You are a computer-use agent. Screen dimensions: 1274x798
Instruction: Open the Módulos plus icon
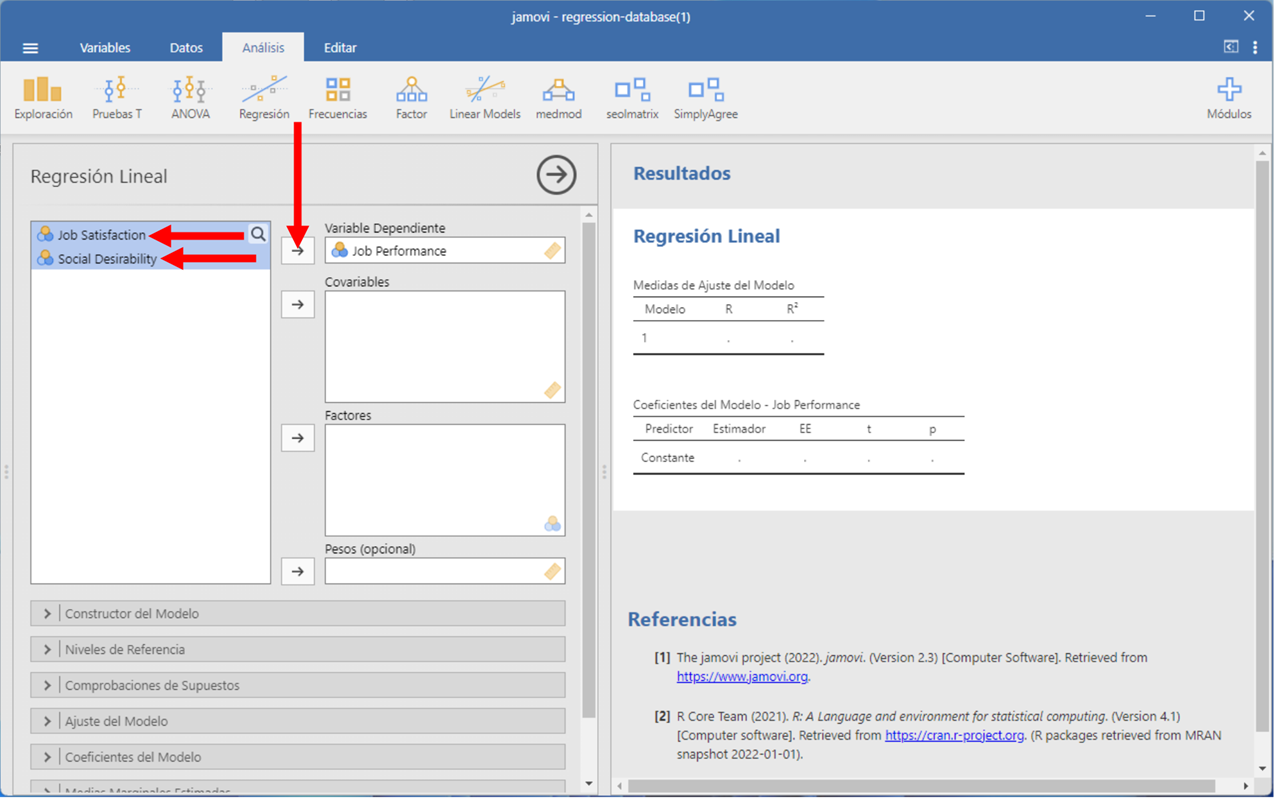coord(1228,98)
